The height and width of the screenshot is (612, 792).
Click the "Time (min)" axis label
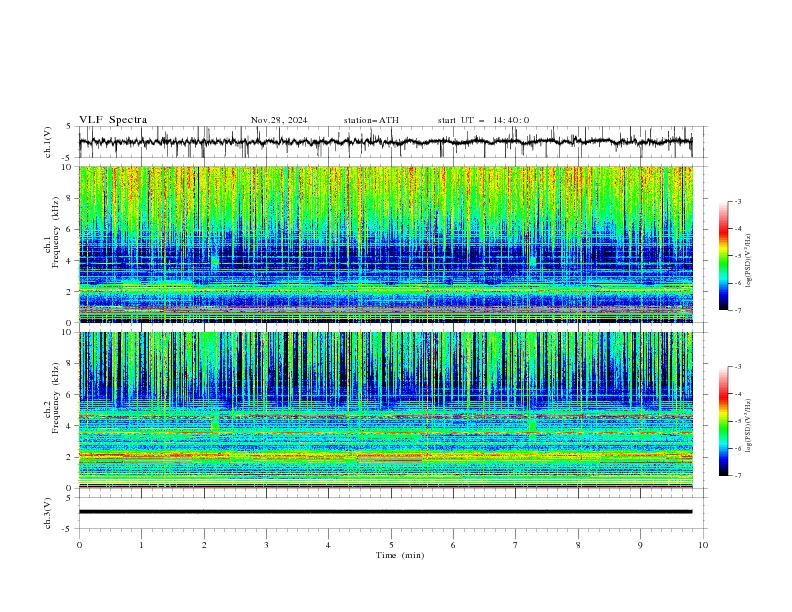pos(400,555)
